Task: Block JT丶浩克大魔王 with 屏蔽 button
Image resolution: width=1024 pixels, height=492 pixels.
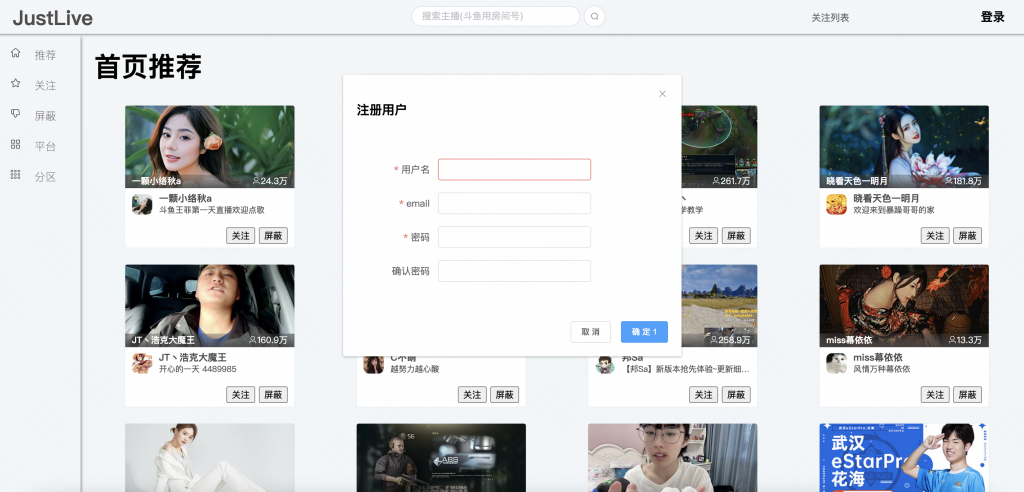Action: [273, 395]
